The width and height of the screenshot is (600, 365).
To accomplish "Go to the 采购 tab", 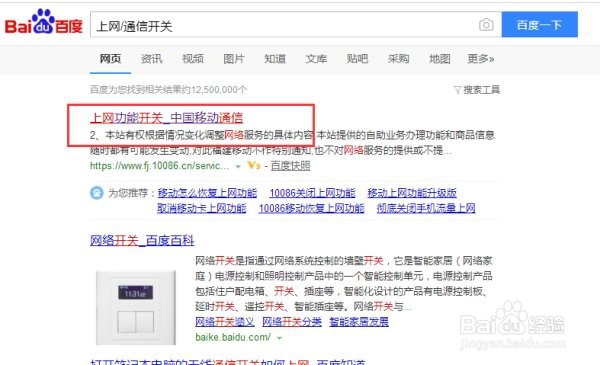I will click(398, 59).
